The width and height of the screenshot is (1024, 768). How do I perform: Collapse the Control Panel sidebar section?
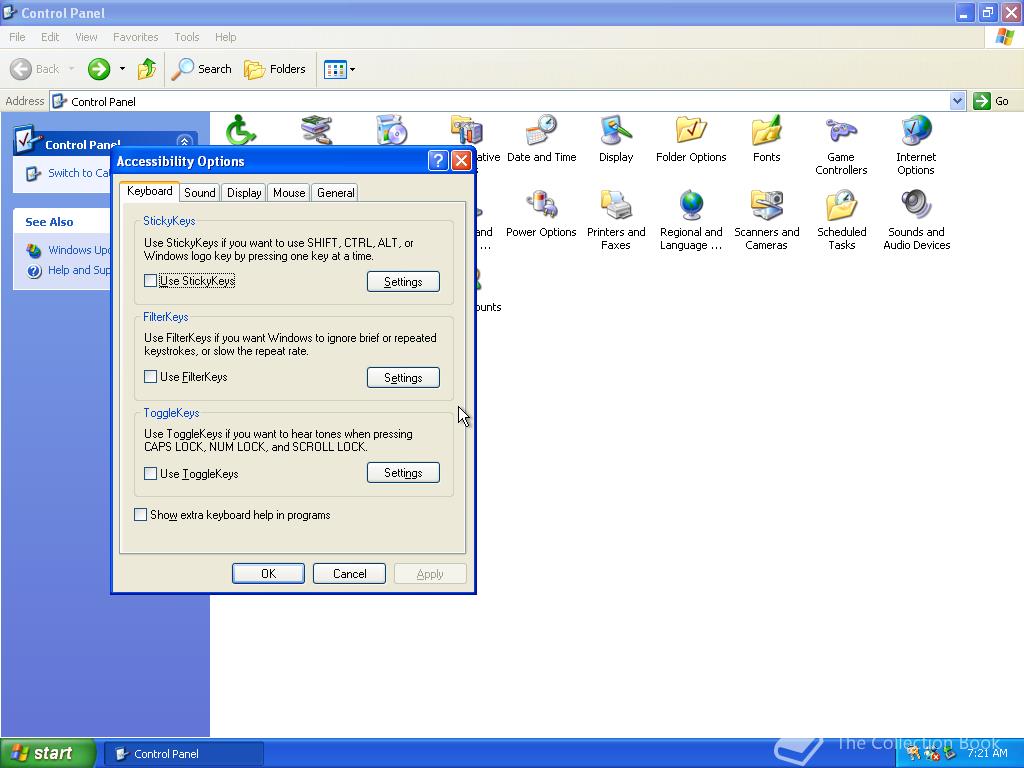click(184, 142)
